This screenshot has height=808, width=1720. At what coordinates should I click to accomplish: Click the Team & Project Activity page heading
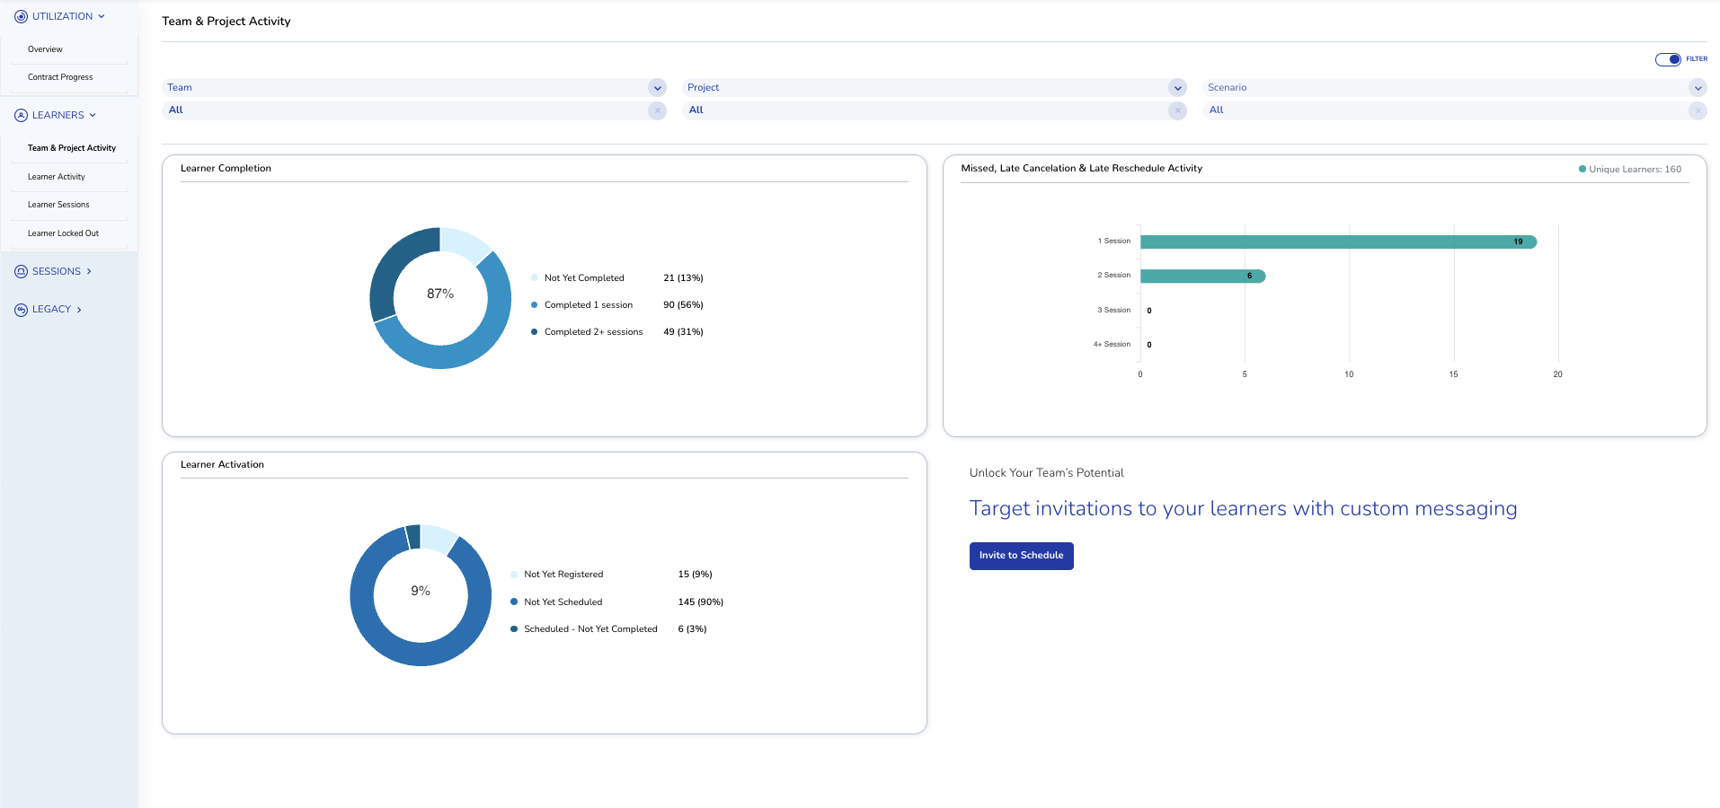[x=226, y=21]
